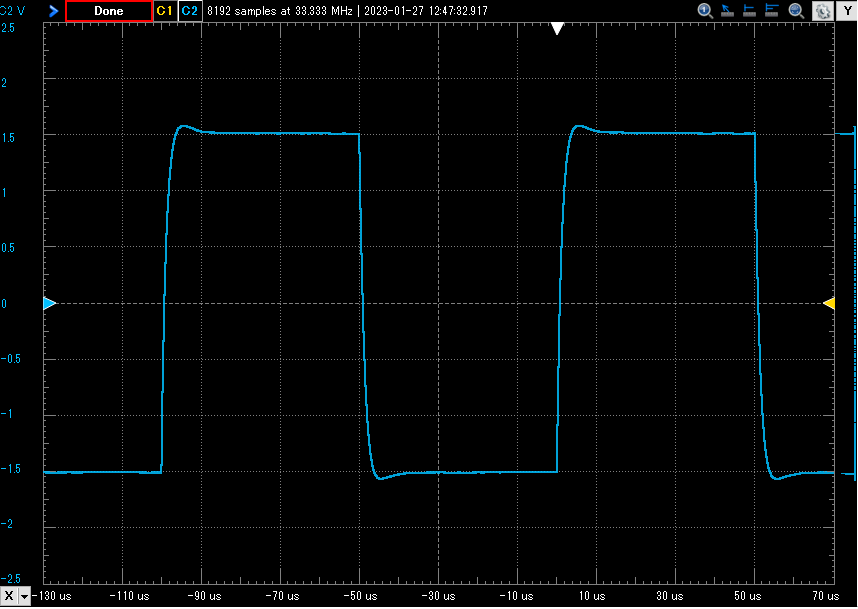
Task: Open plot options gear menu
Action: tap(823, 11)
